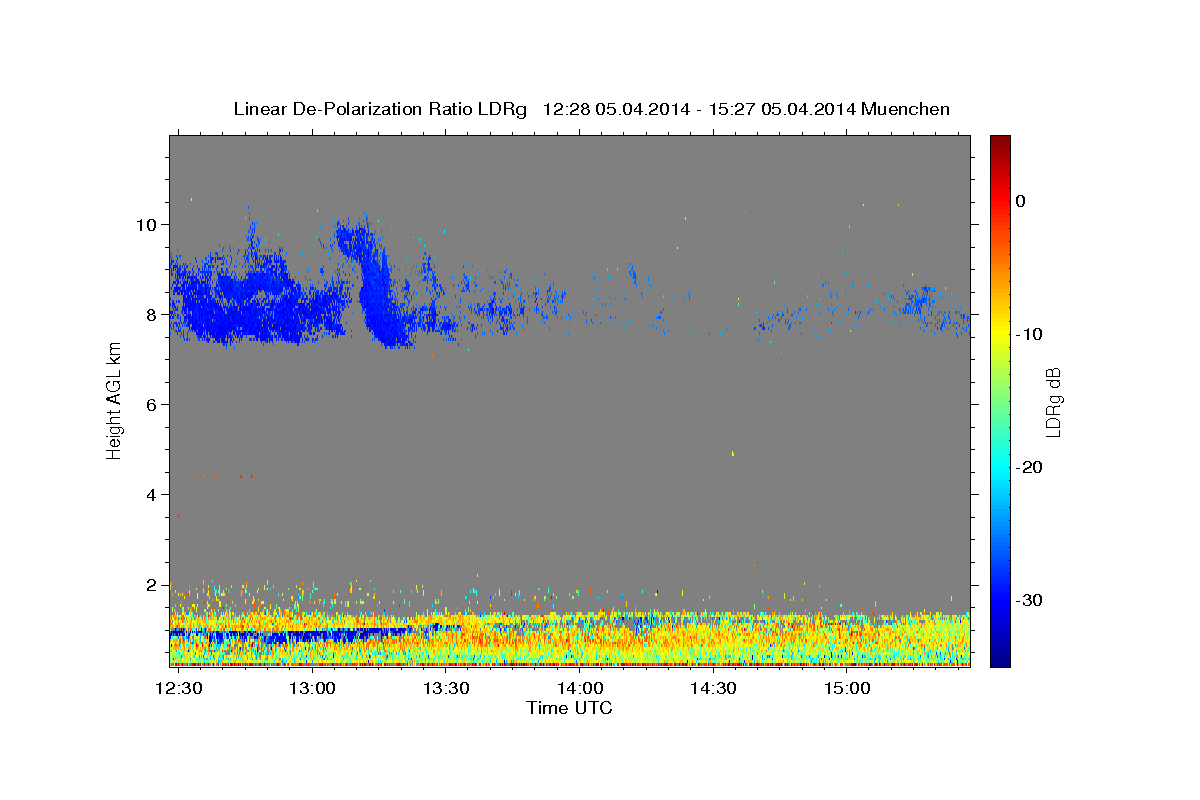Click the '12:30' time tick label

[x=179, y=689]
